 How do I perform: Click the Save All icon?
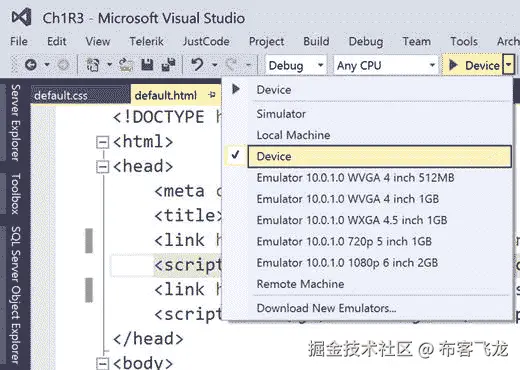pyautogui.click(x=168, y=65)
